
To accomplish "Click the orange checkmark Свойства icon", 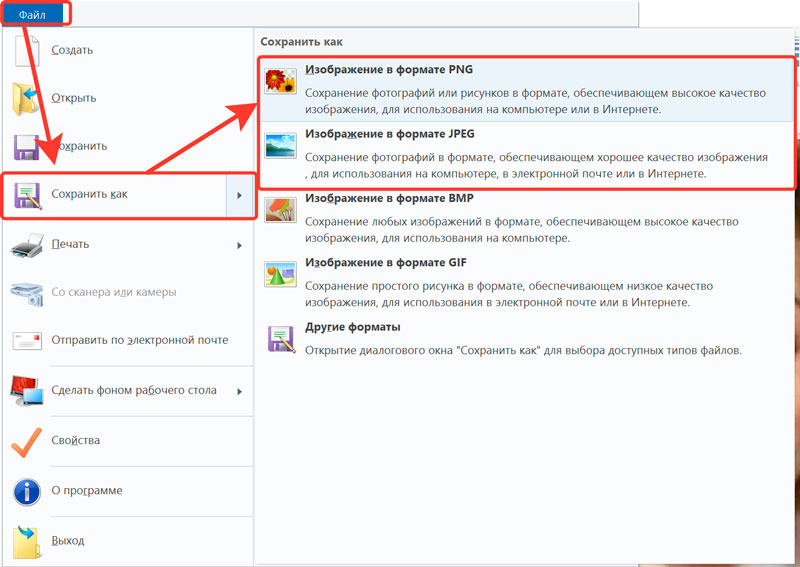I will (x=27, y=442).
